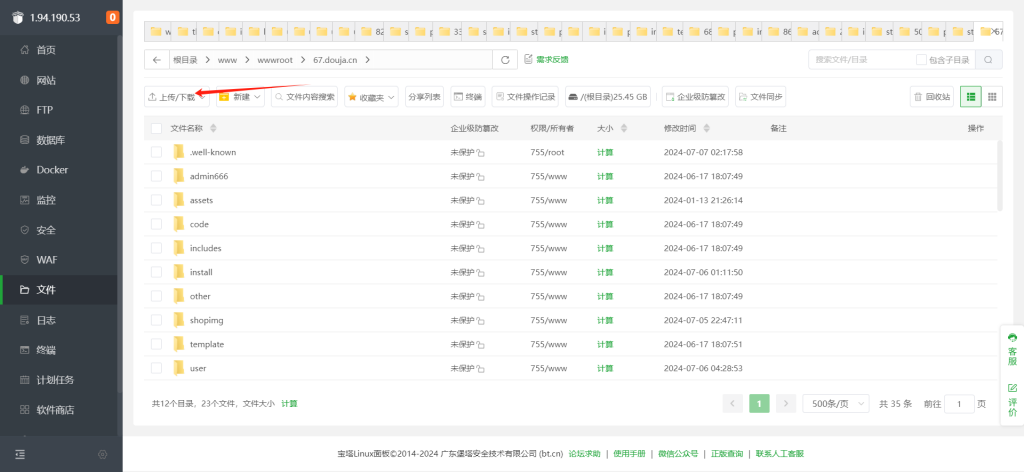Image resolution: width=1024 pixels, height=472 pixels.
Task: Check the admin666 folder checkbox
Action: coord(156,176)
